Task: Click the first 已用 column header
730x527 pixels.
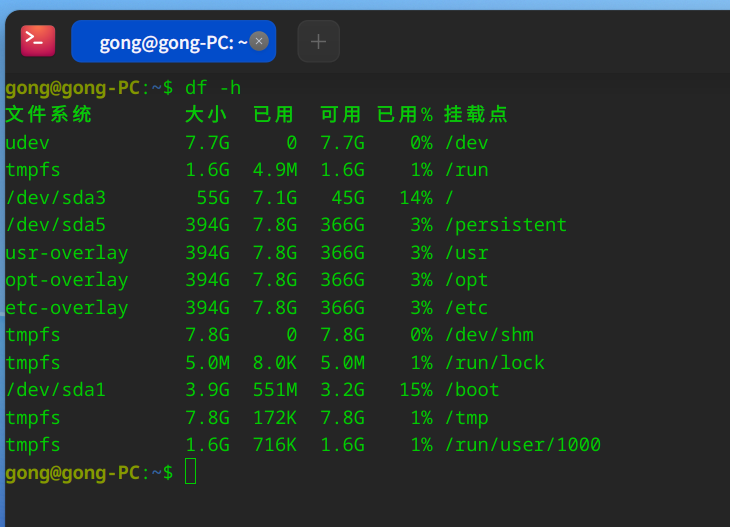Action: (x=274, y=115)
